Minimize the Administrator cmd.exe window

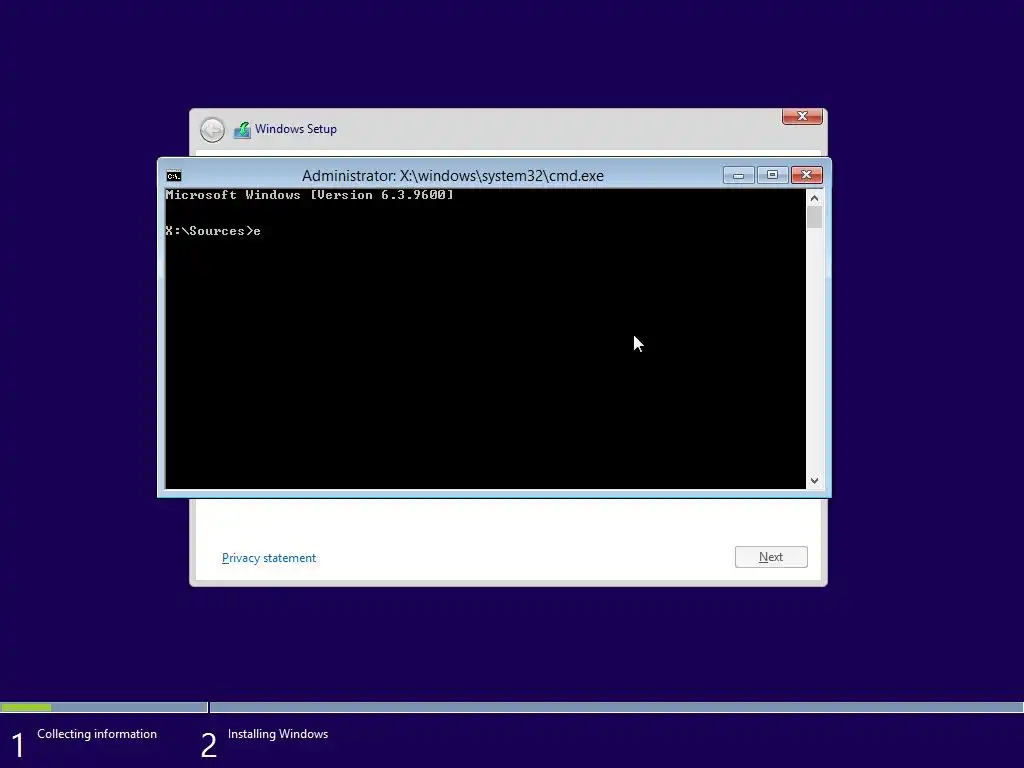(x=739, y=175)
